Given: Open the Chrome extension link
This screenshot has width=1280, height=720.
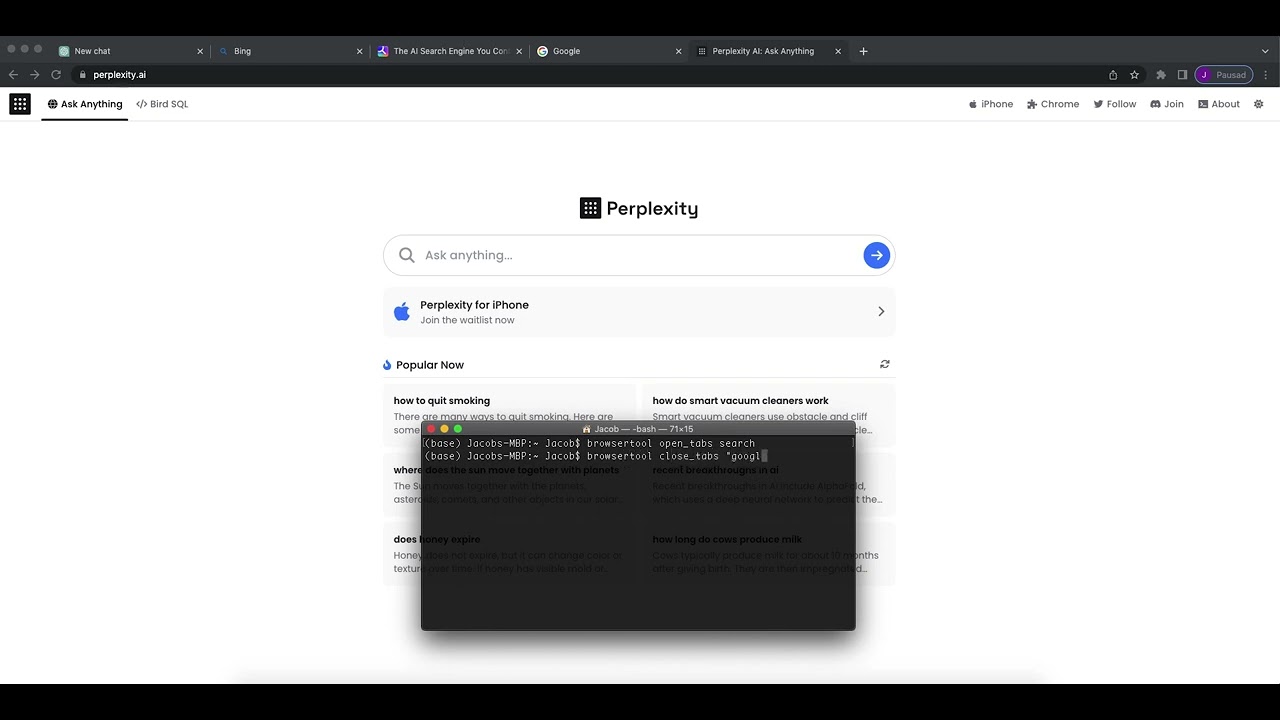Looking at the screenshot, I should click(1053, 104).
